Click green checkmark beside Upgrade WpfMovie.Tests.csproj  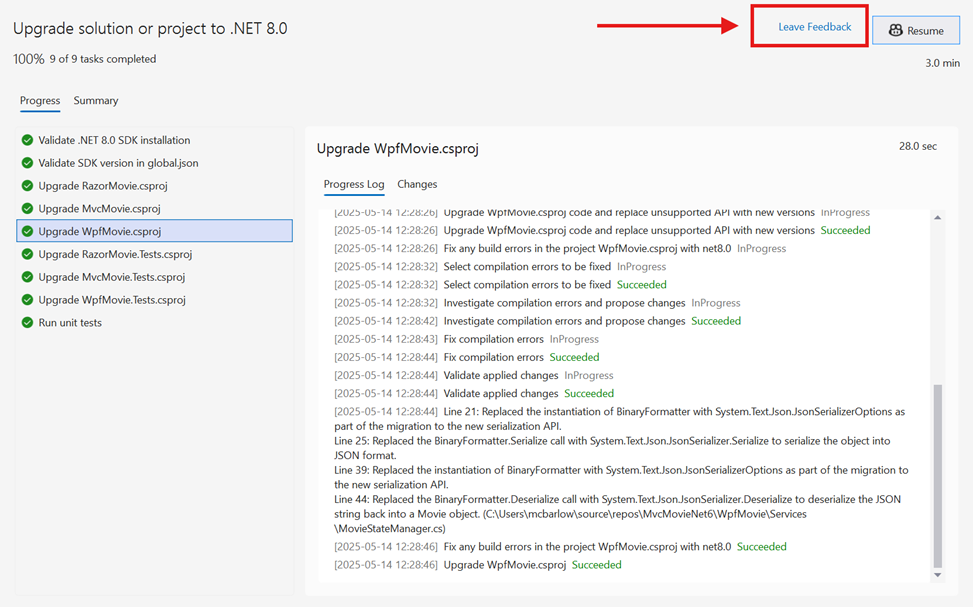click(28, 300)
